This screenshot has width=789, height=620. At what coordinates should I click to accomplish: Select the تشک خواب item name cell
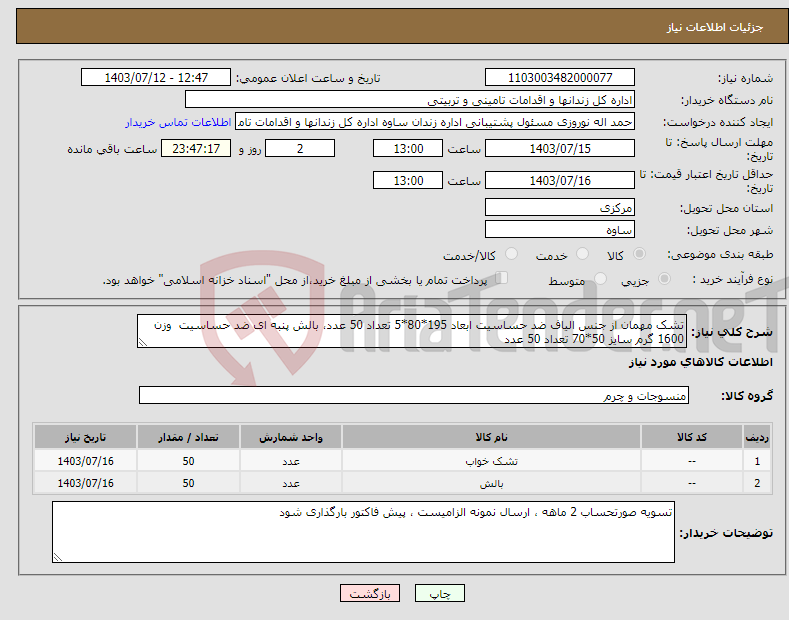pos(491,461)
